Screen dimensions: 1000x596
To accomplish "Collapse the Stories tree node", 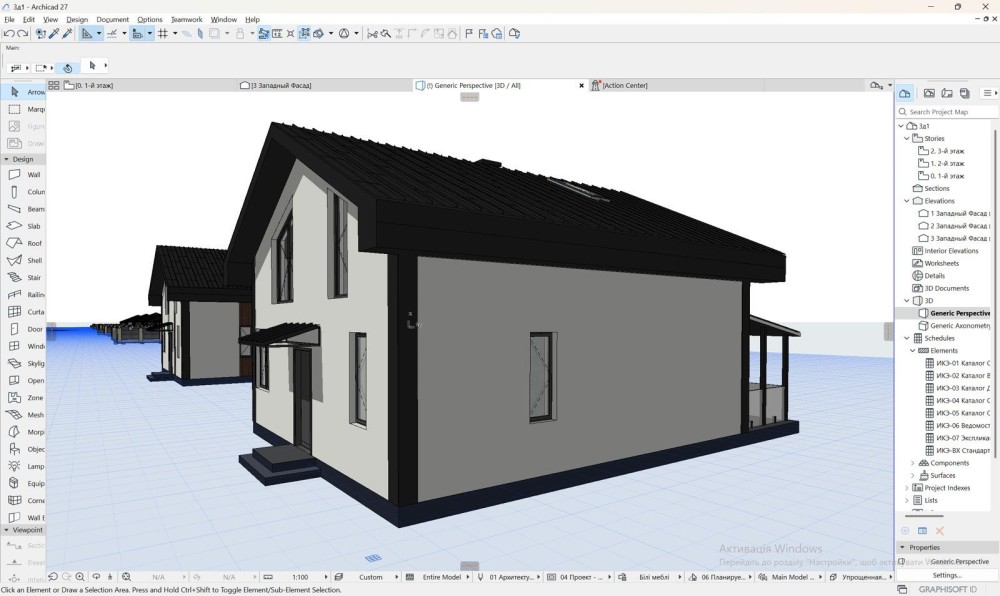I will 907,138.
